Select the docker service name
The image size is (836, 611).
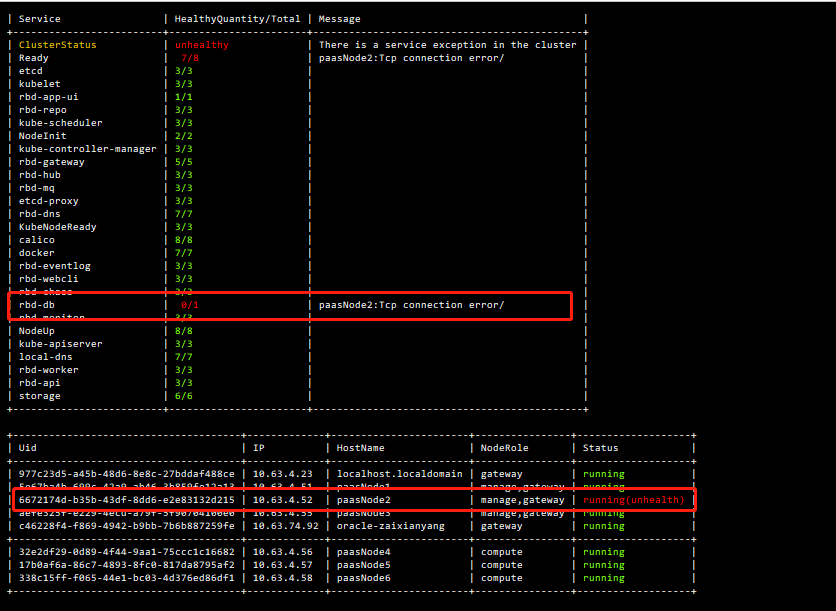[x=37, y=253]
